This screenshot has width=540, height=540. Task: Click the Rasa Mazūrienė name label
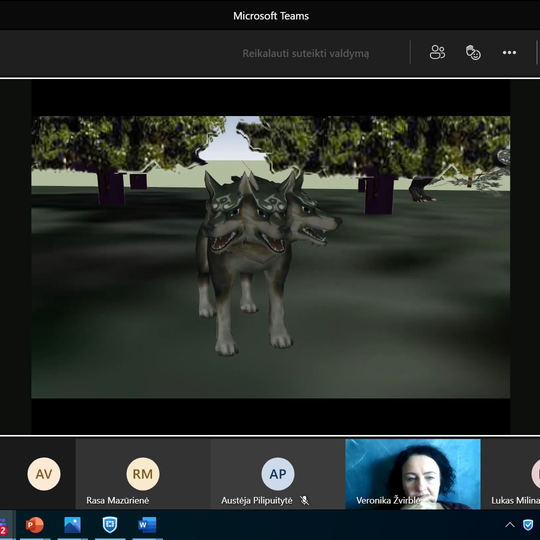click(117, 500)
